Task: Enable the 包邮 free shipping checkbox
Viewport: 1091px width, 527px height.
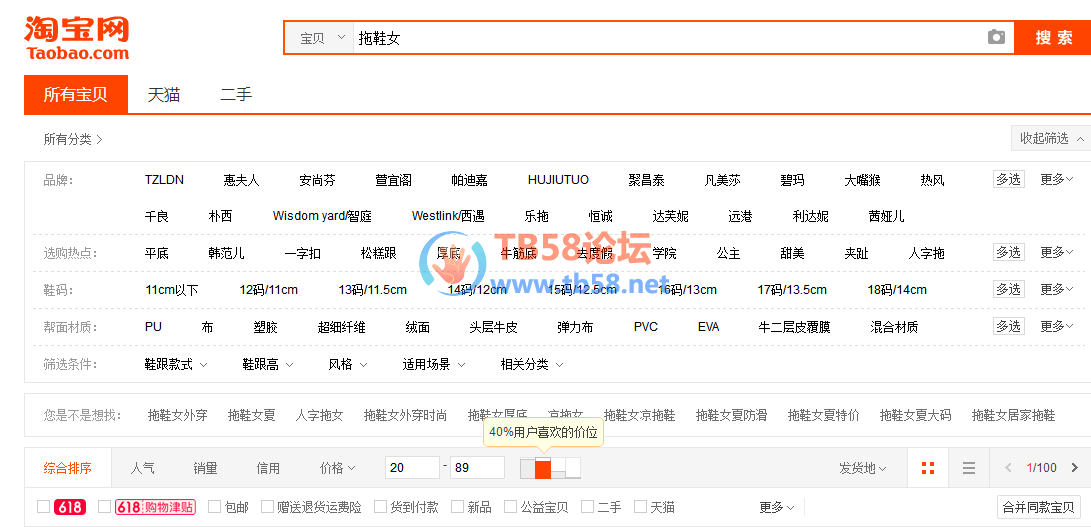Action: 214,507
